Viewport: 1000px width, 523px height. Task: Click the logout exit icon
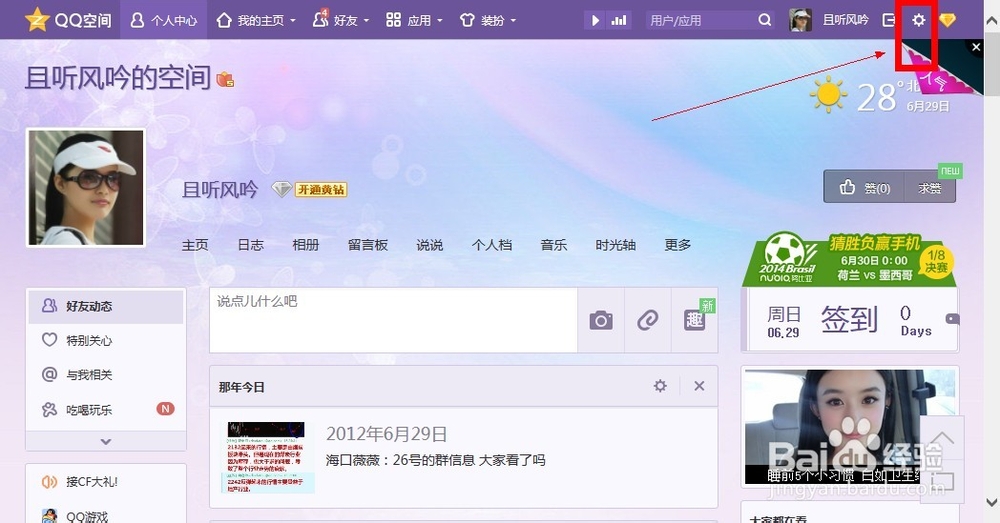tap(888, 20)
